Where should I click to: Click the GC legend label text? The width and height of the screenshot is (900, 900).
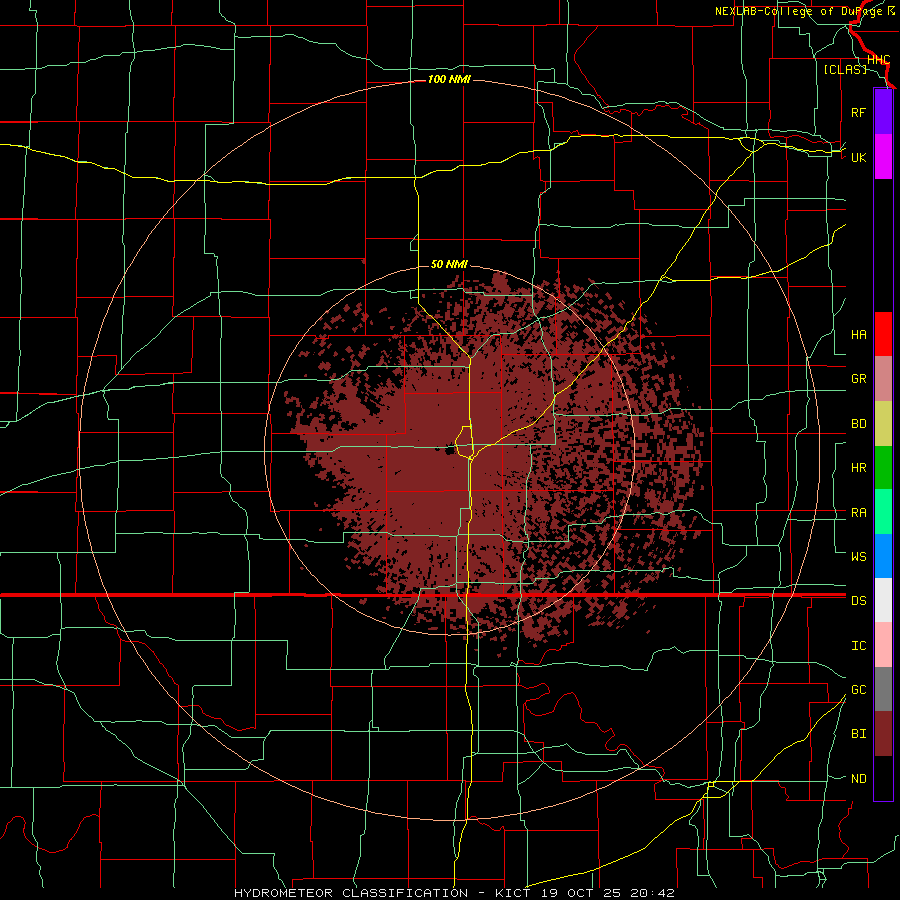(858, 690)
